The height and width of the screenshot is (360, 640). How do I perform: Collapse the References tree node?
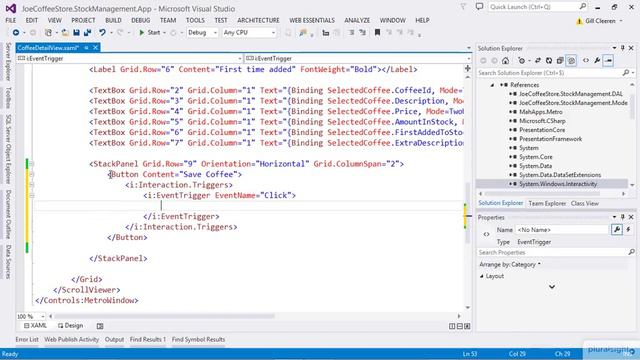492,85
